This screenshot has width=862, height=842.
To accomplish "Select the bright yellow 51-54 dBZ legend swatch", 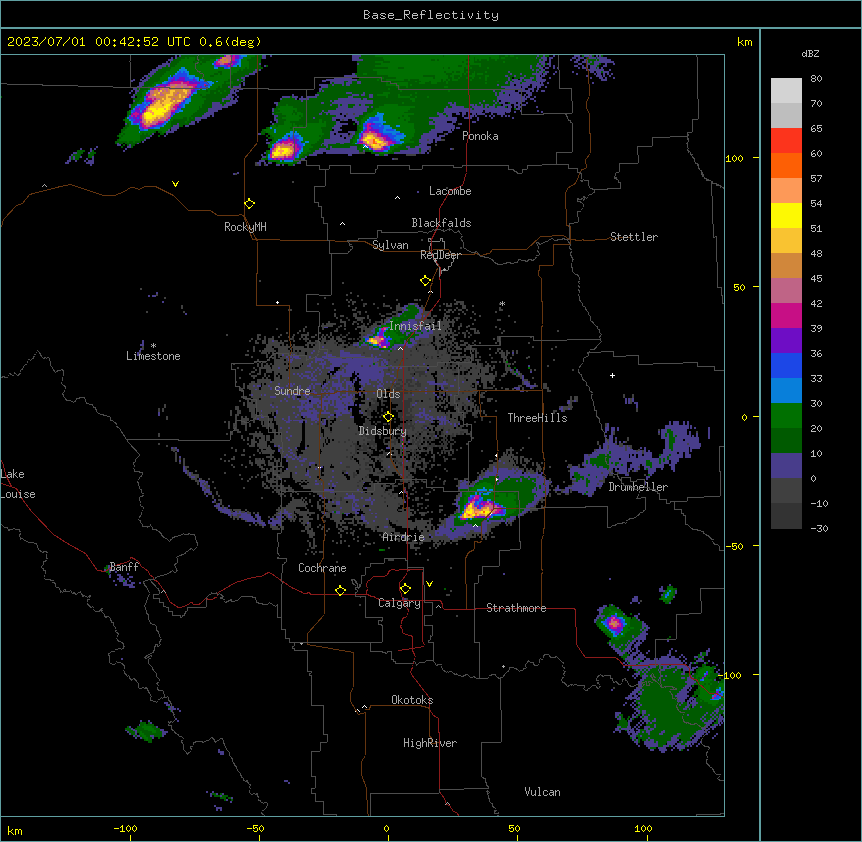I will pos(786,215).
